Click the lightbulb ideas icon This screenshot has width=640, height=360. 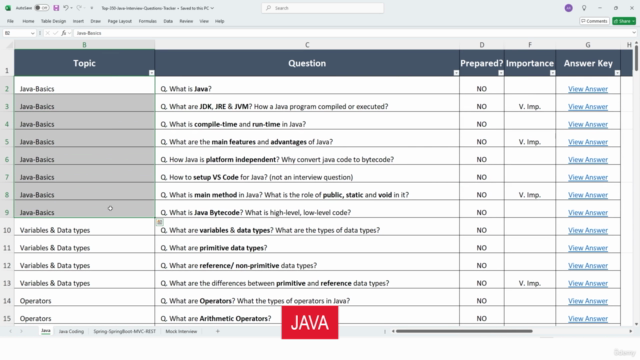(584, 8)
